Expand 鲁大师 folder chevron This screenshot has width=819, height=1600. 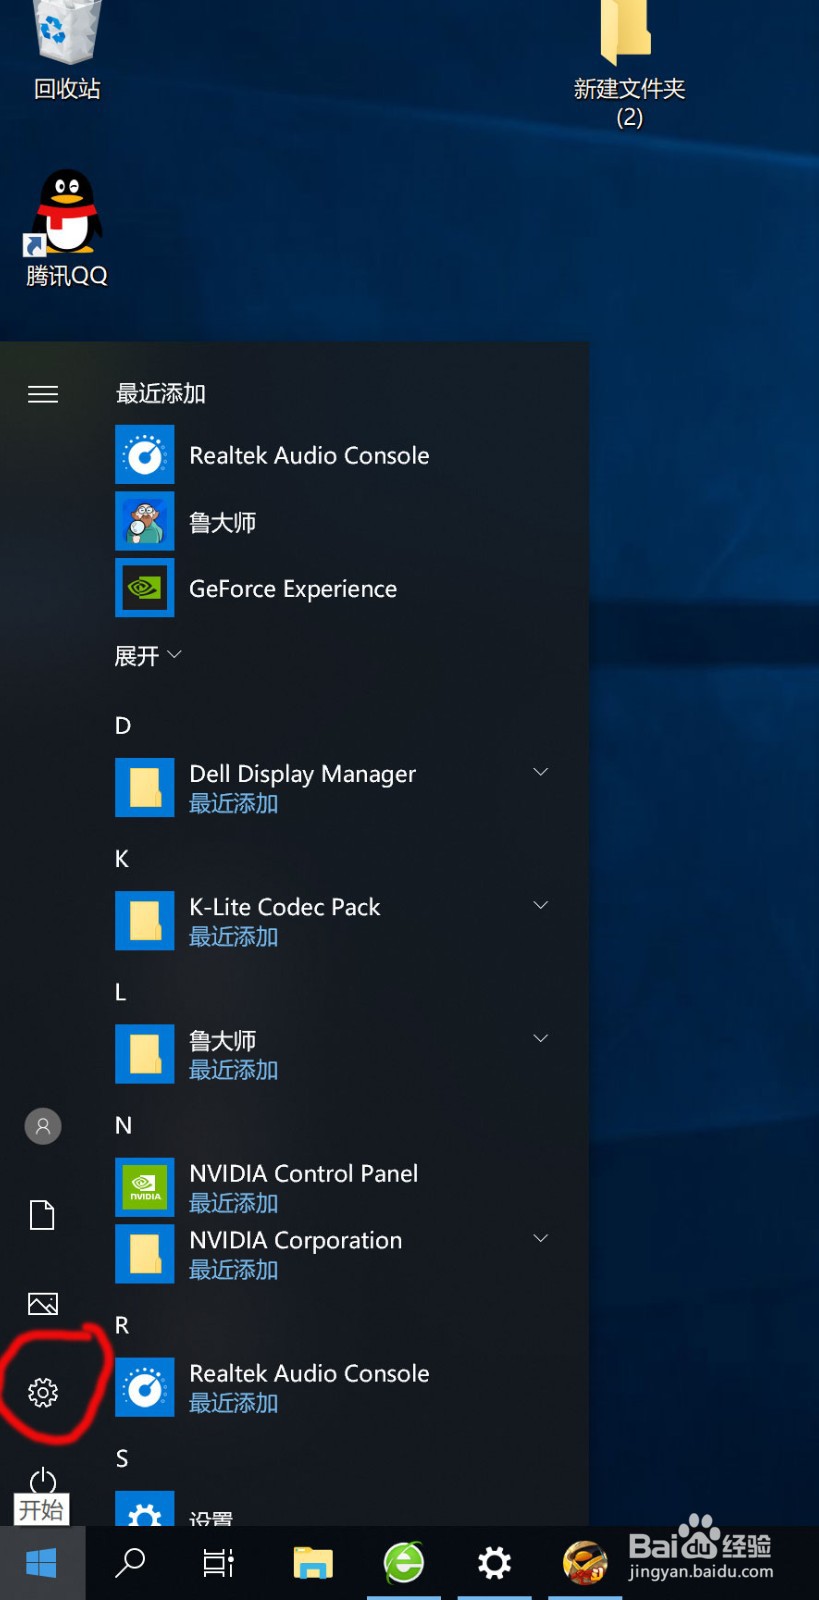pyautogui.click(x=541, y=1038)
